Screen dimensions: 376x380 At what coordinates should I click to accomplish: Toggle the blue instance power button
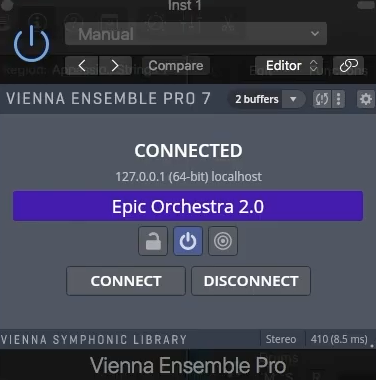[x=188, y=241]
